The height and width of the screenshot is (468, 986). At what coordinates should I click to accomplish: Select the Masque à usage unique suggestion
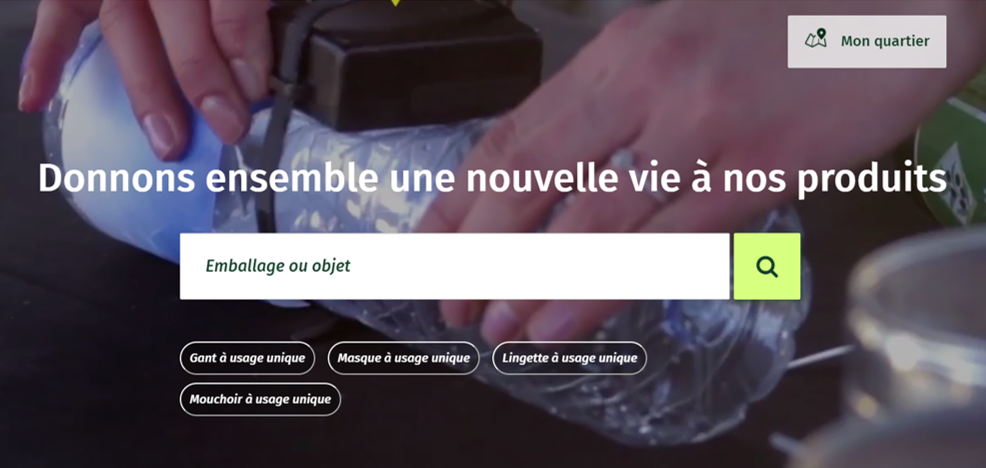(404, 358)
